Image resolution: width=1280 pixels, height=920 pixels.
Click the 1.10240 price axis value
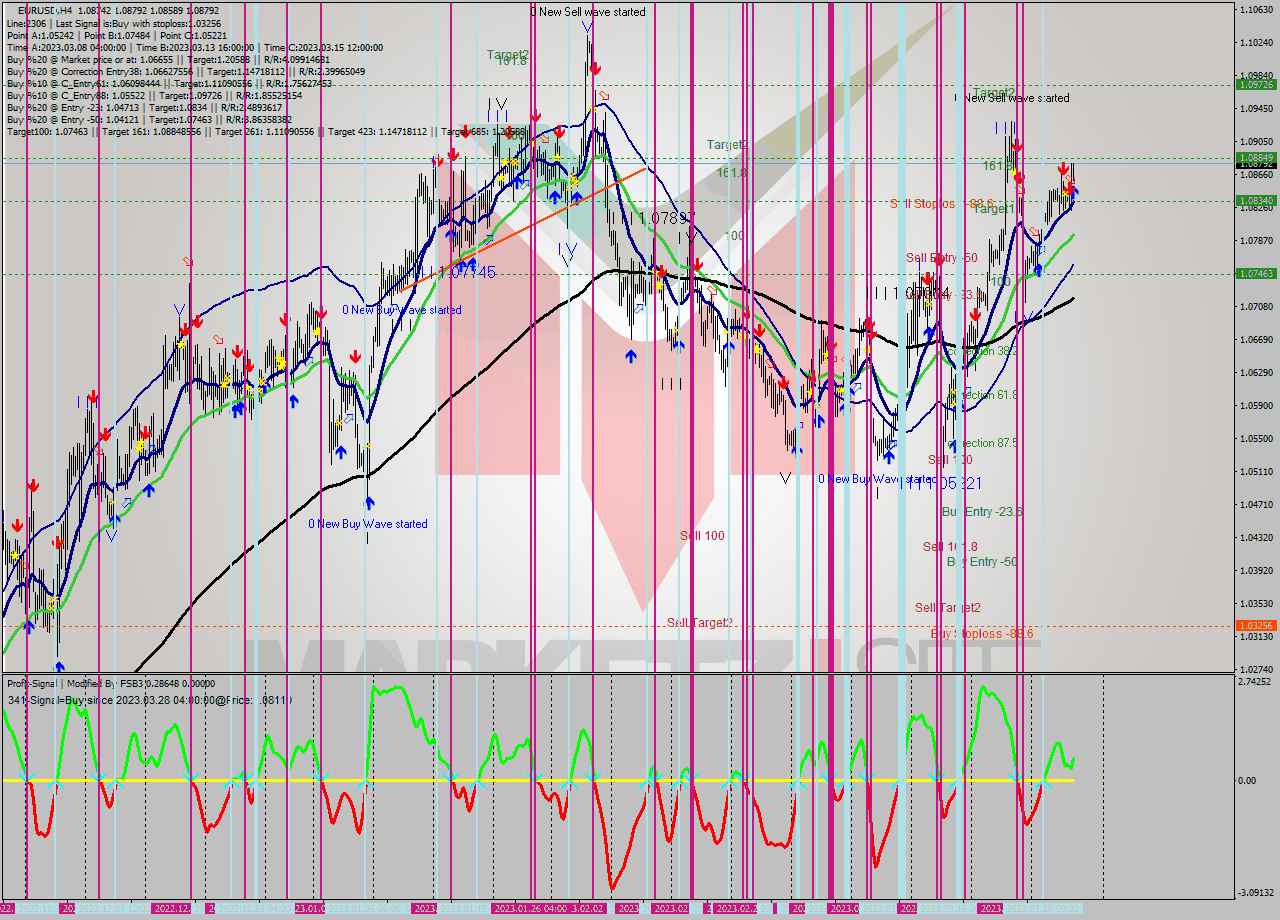1256,42
